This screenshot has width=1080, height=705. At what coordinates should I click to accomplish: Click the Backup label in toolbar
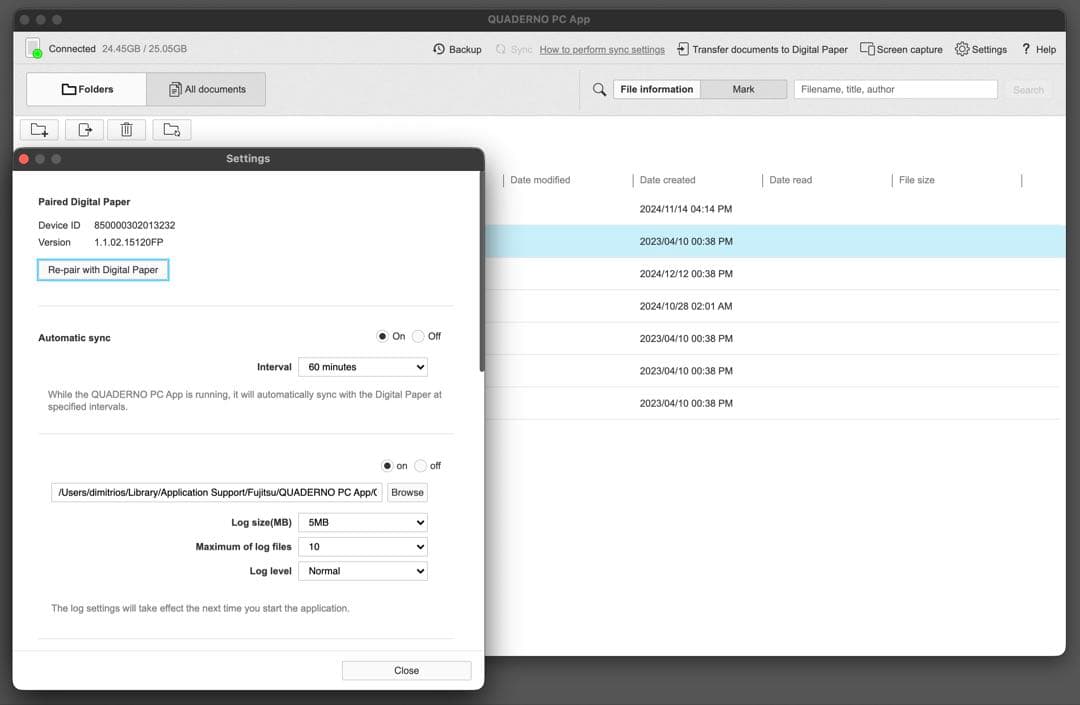pyautogui.click(x=465, y=50)
